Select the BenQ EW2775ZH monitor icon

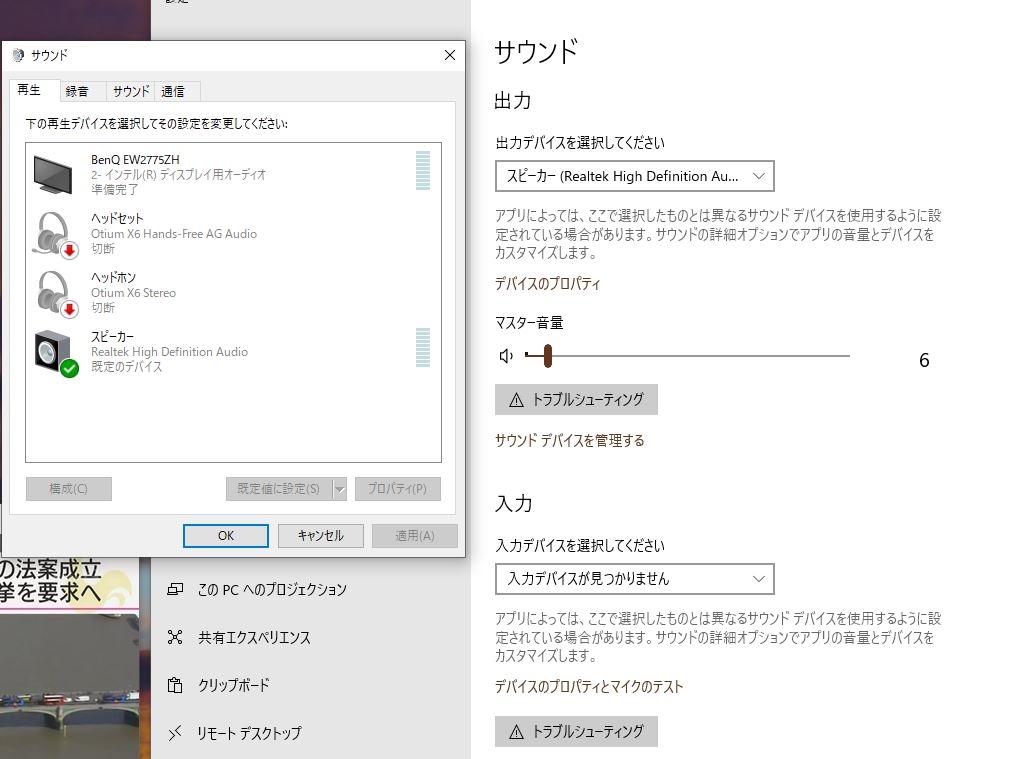tap(53, 174)
